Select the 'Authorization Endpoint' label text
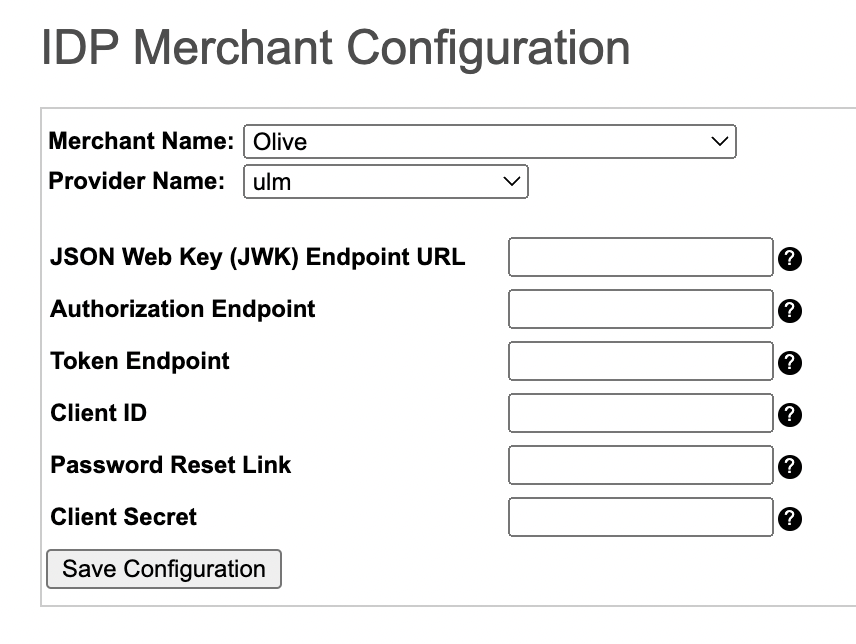The width and height of the screenshot is (856, 644). (x=183, y=309)
